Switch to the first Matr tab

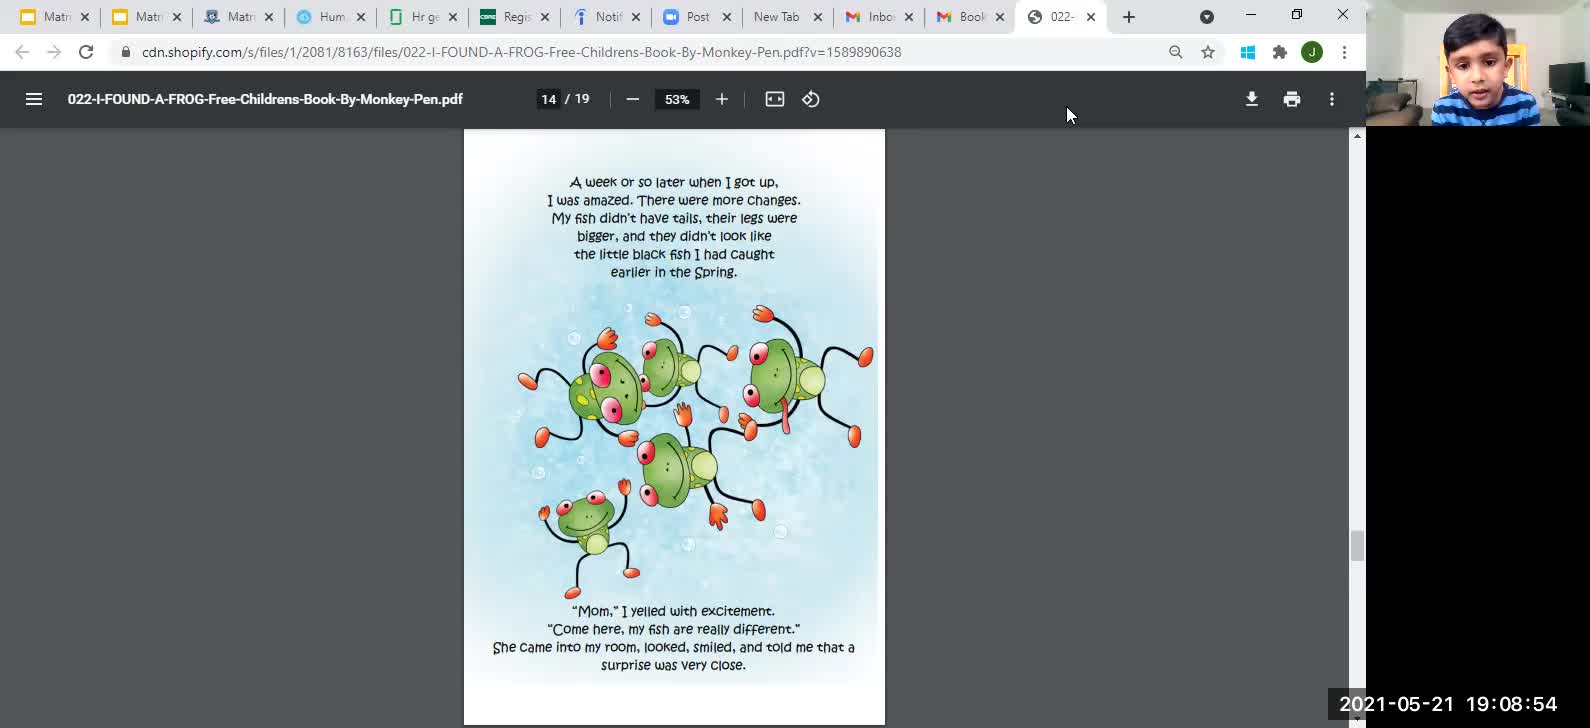coord(55,17)
